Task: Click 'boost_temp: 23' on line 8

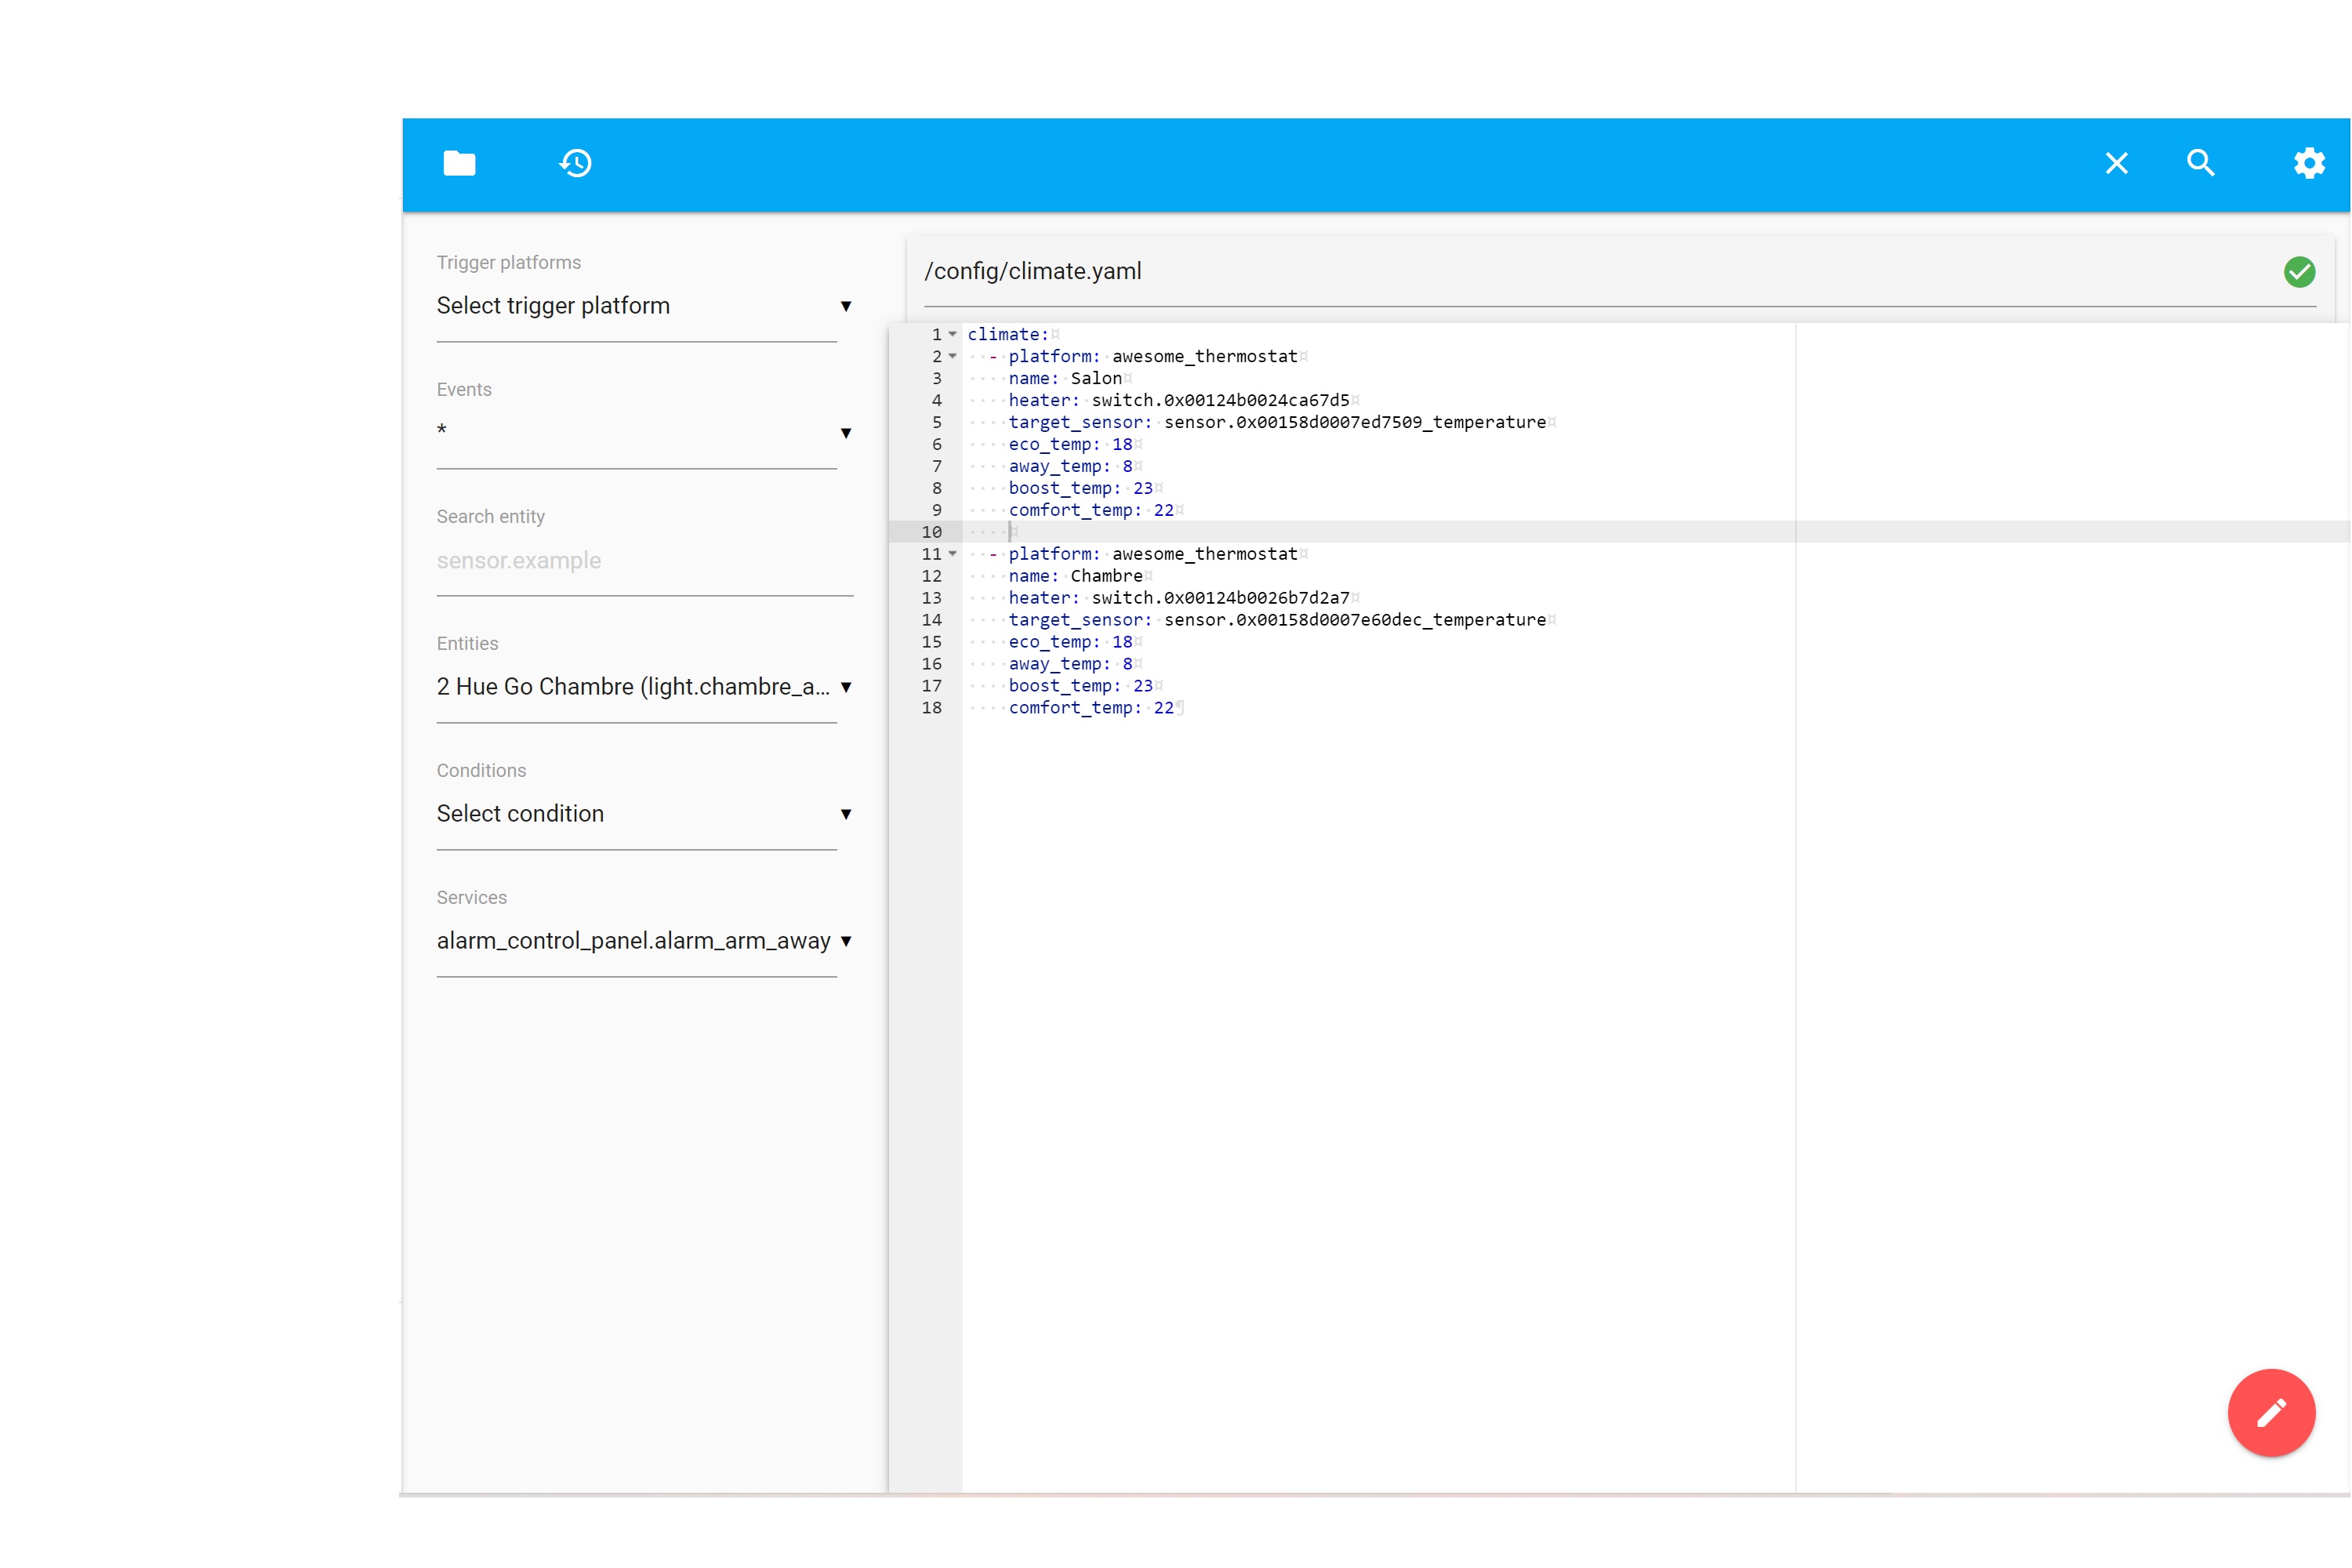Action: pos(1080,488)
